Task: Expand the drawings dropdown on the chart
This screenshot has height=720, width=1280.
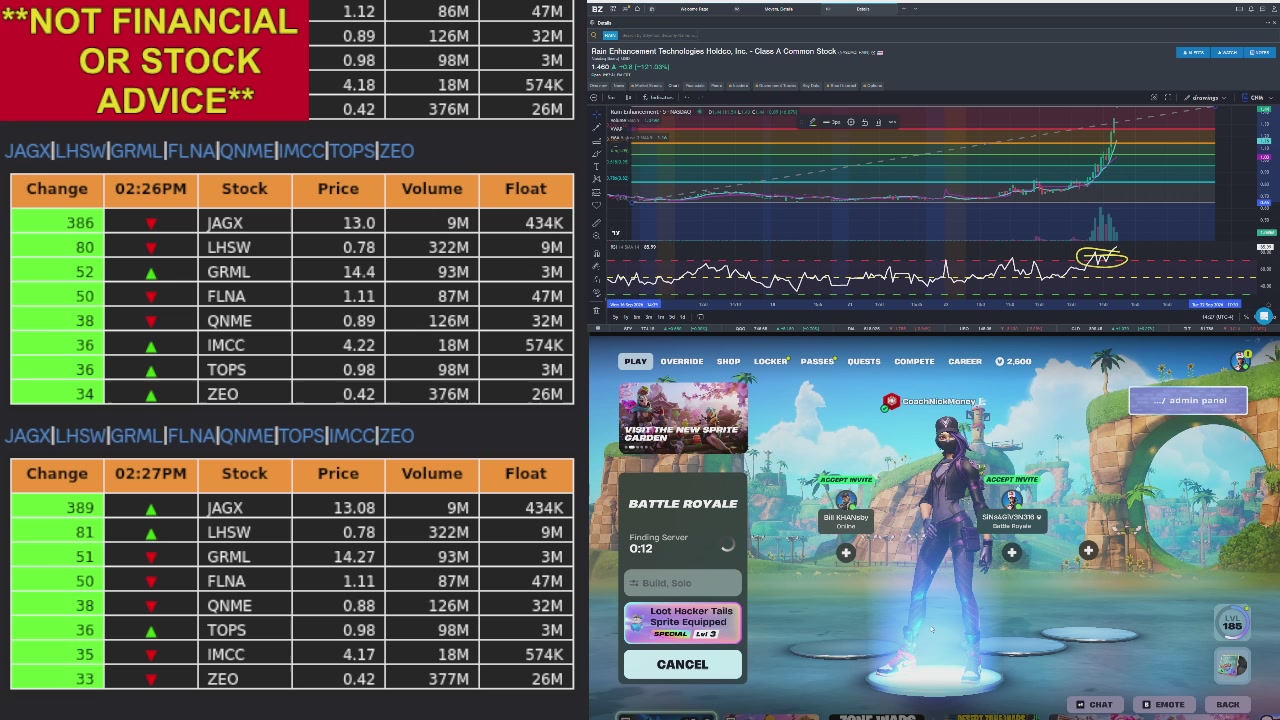Action: 1204,98
